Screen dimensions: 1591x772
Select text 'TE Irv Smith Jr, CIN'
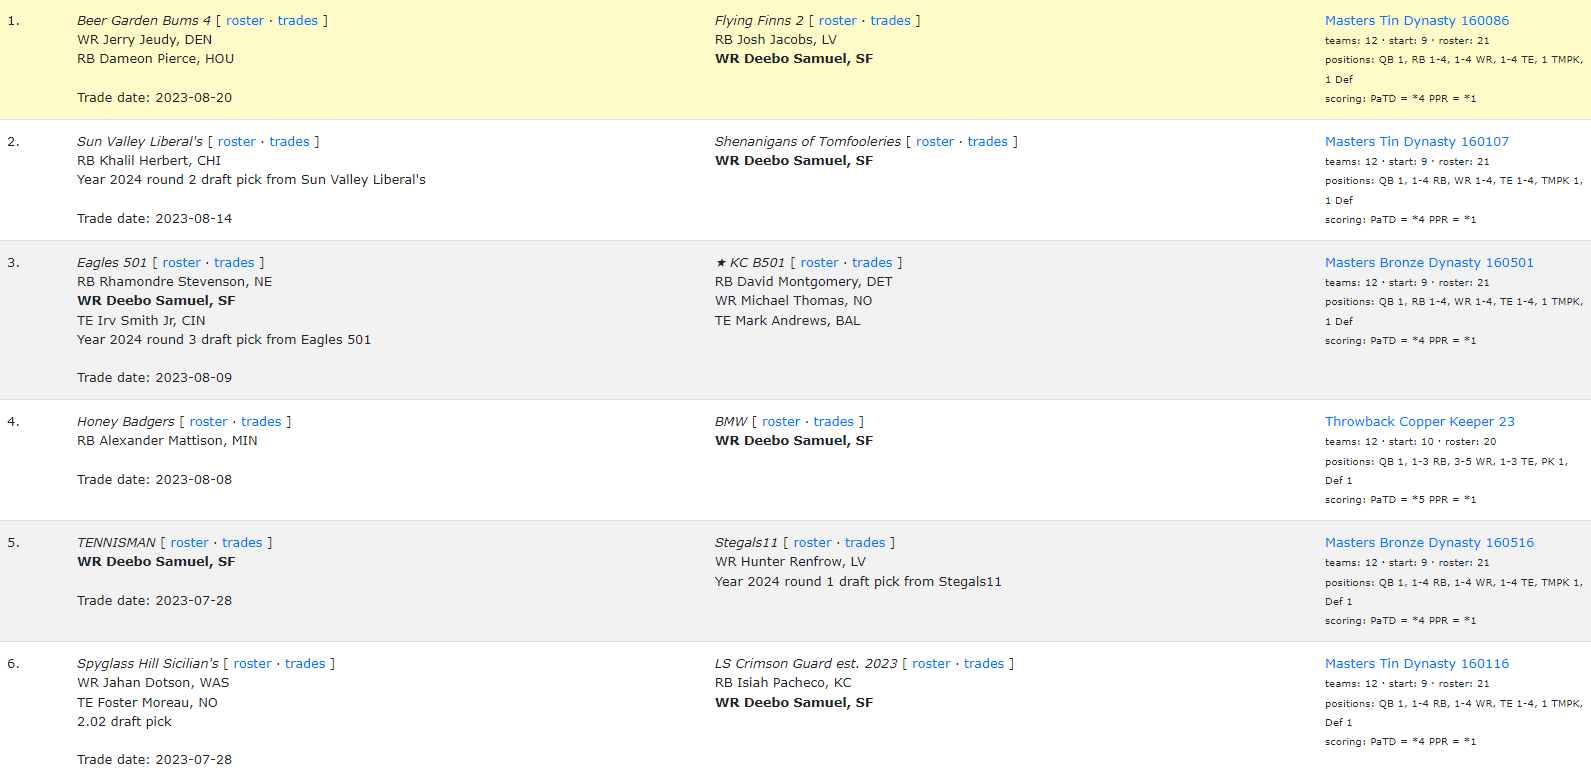pyautogui.click(x=141, y=320)
